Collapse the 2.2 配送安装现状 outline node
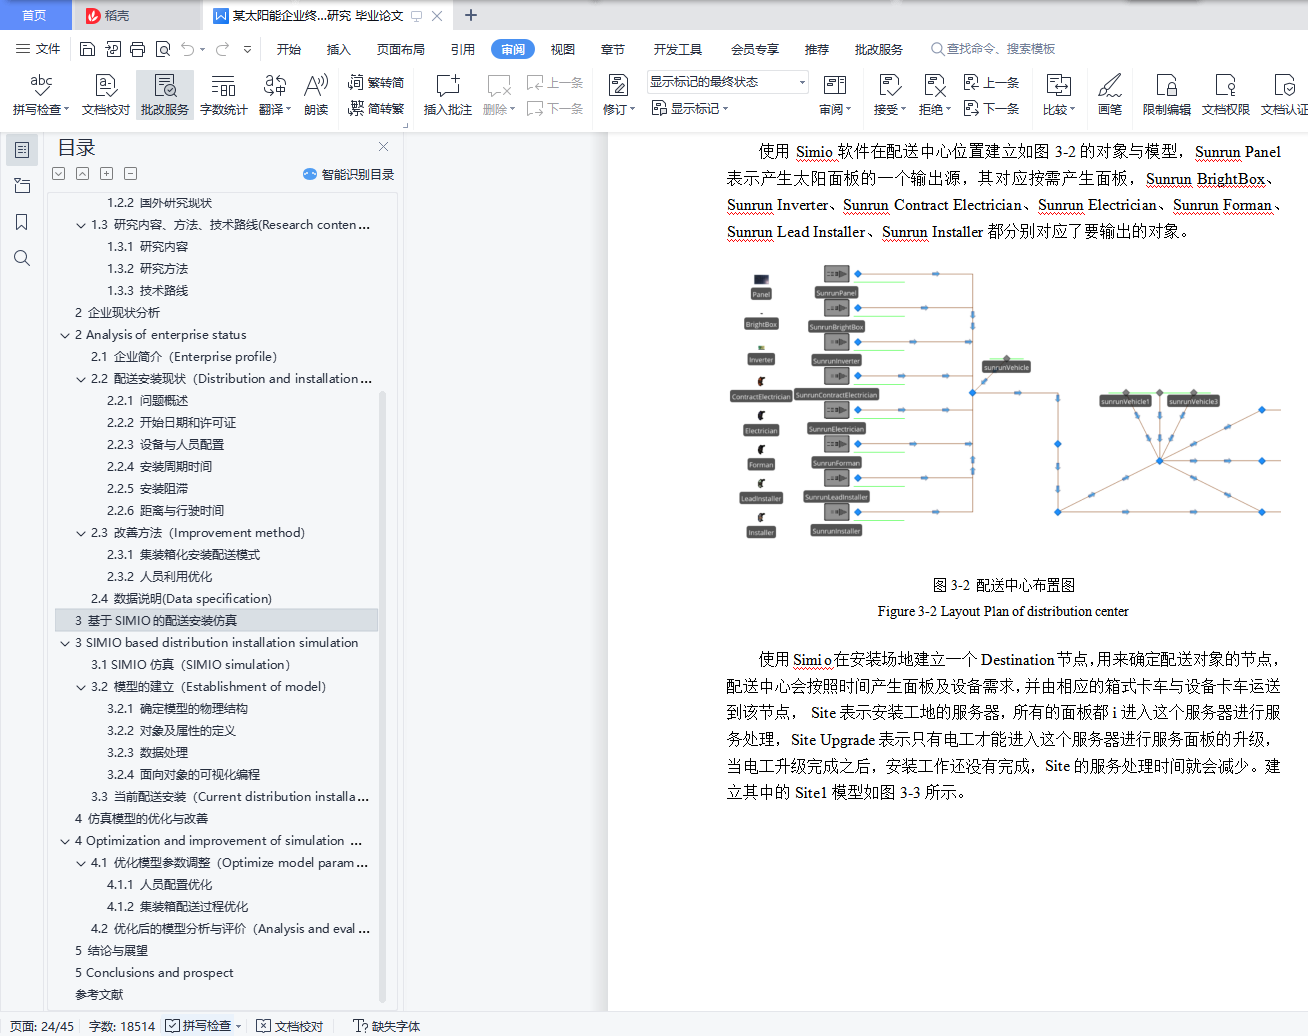The width and height of the screenshot is (1308, 1036). pos(81,379)
